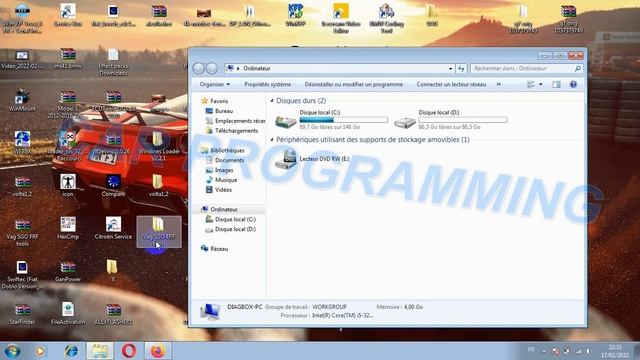Select Disque local (C:) in sidebar tree
Screen dimensions: 640x360
pyautogui.click(x=231, y=220)
